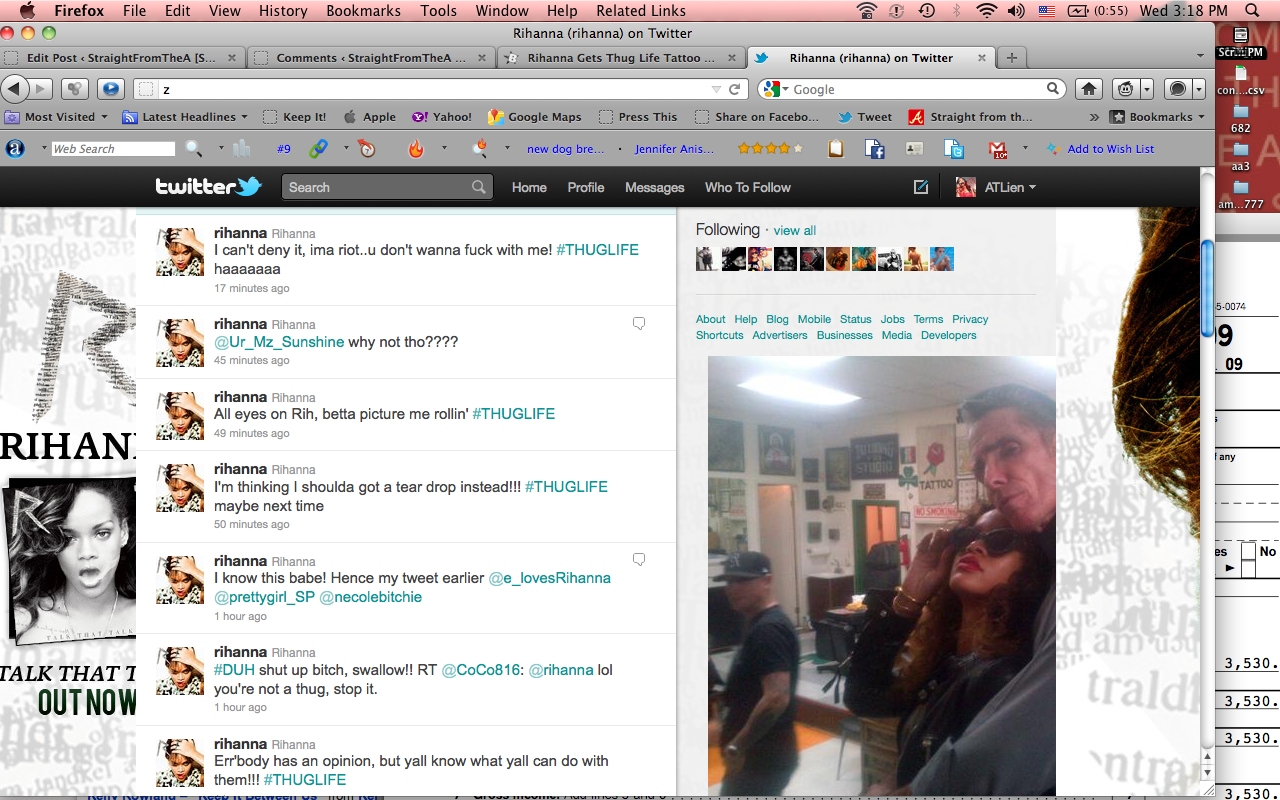Image resolution: width=1280 pixels, height=800 pixels.
Task: Click the 'view all' following link
Action: coord(795,231)
